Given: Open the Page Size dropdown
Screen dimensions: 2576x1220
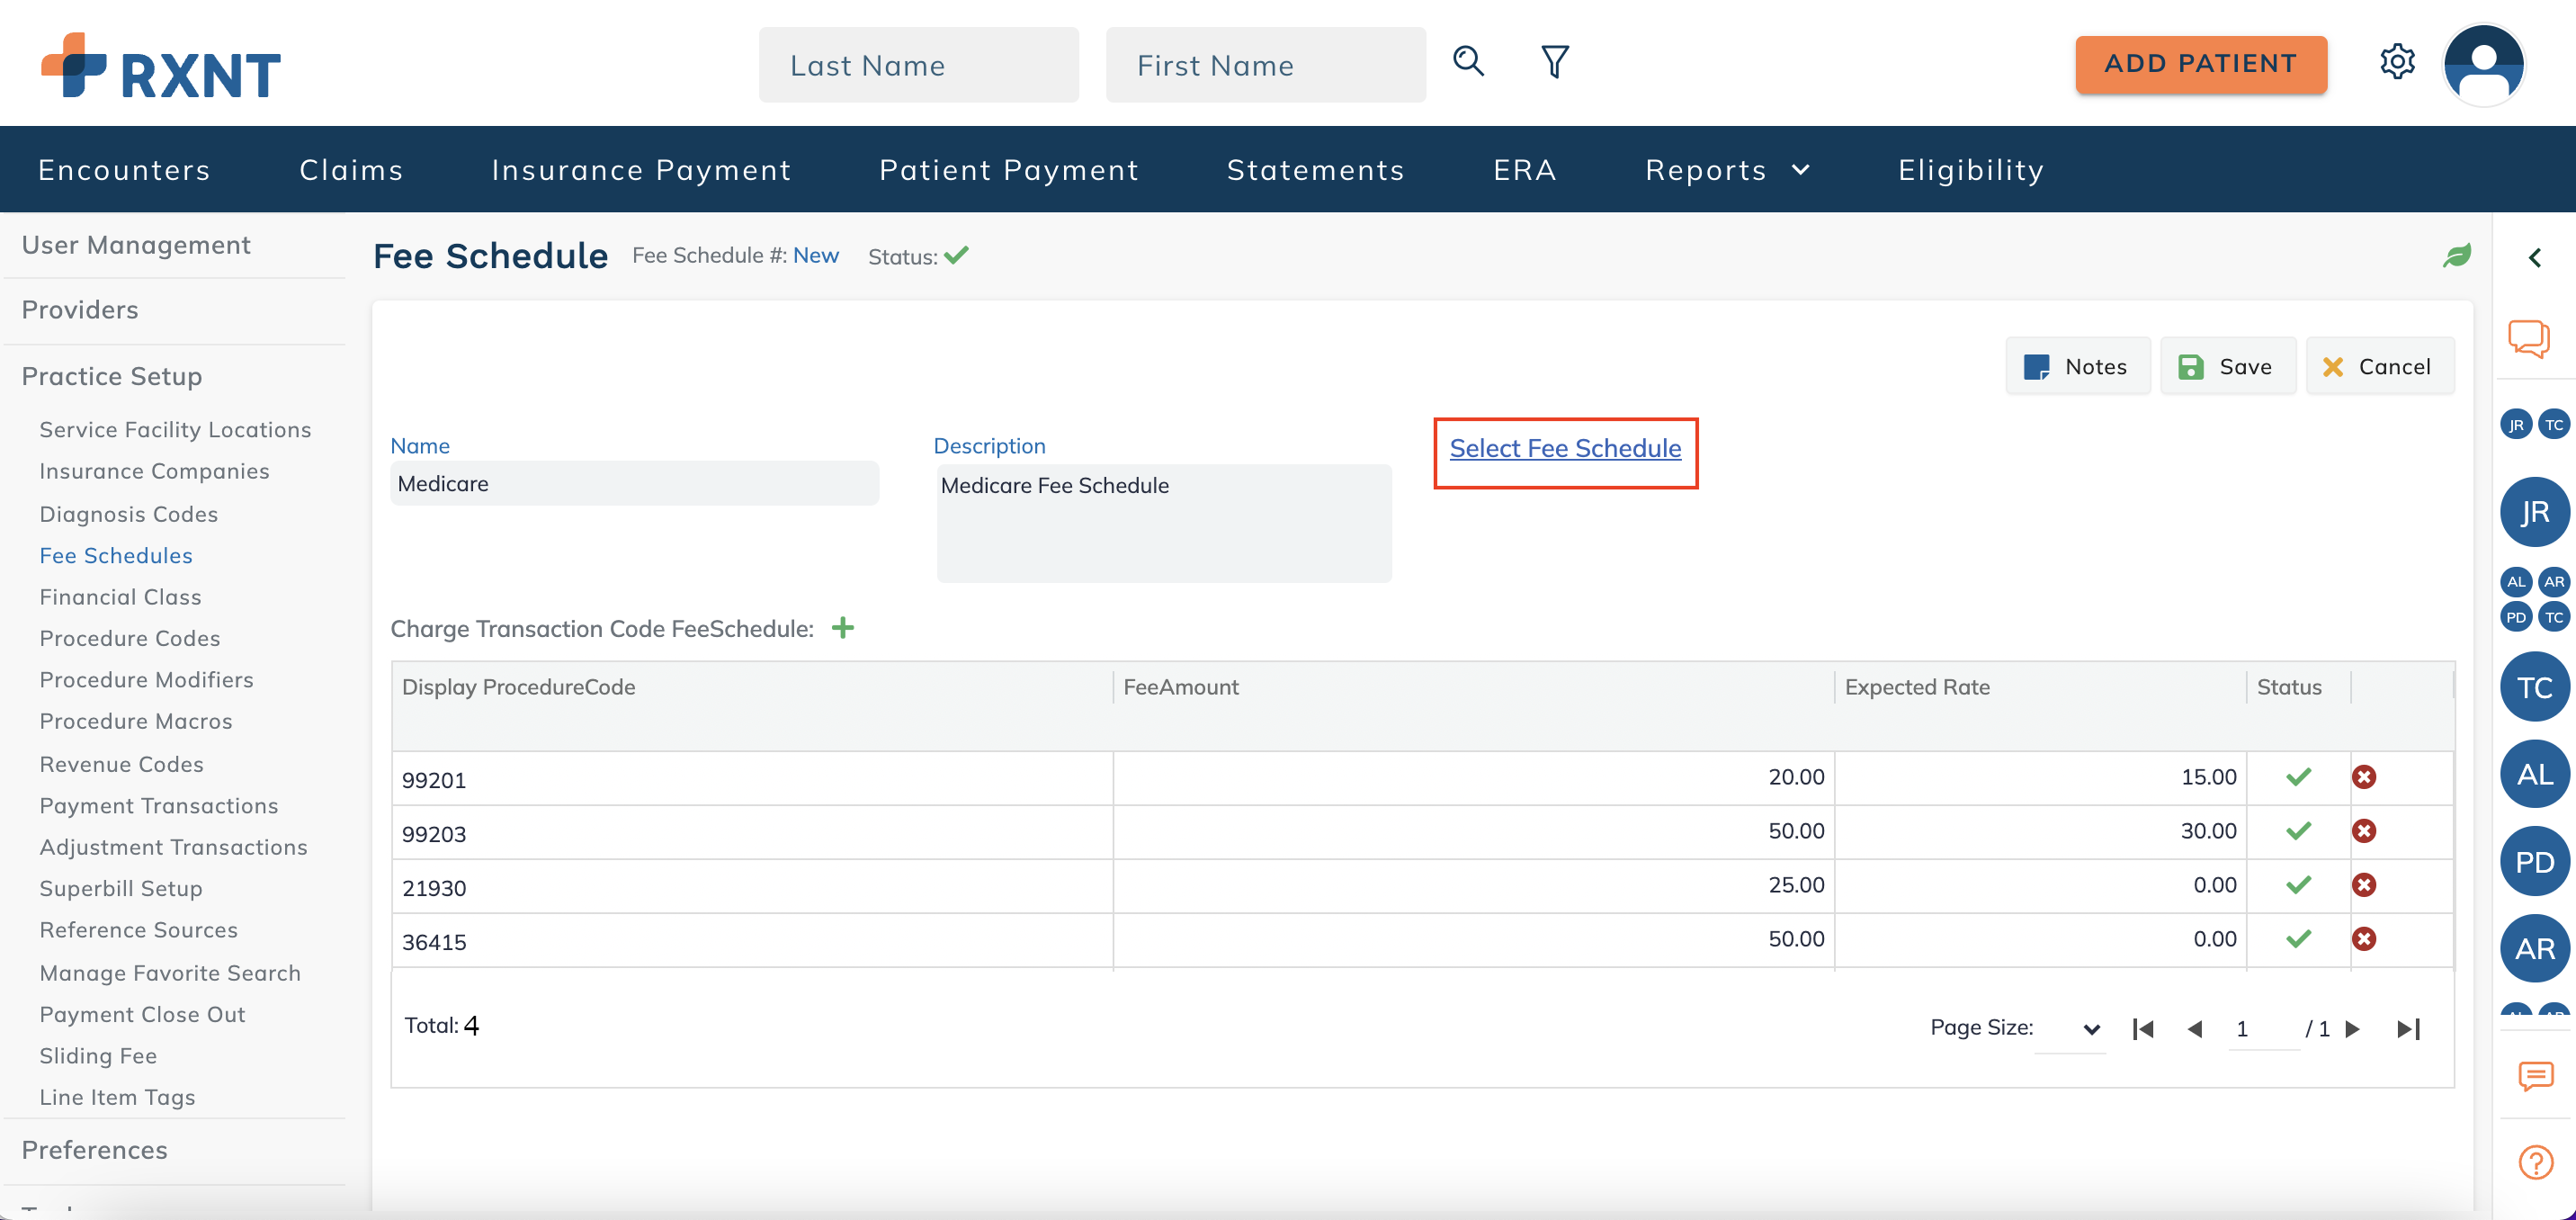Looking at the screenshot, I should pos(2071,1029).
